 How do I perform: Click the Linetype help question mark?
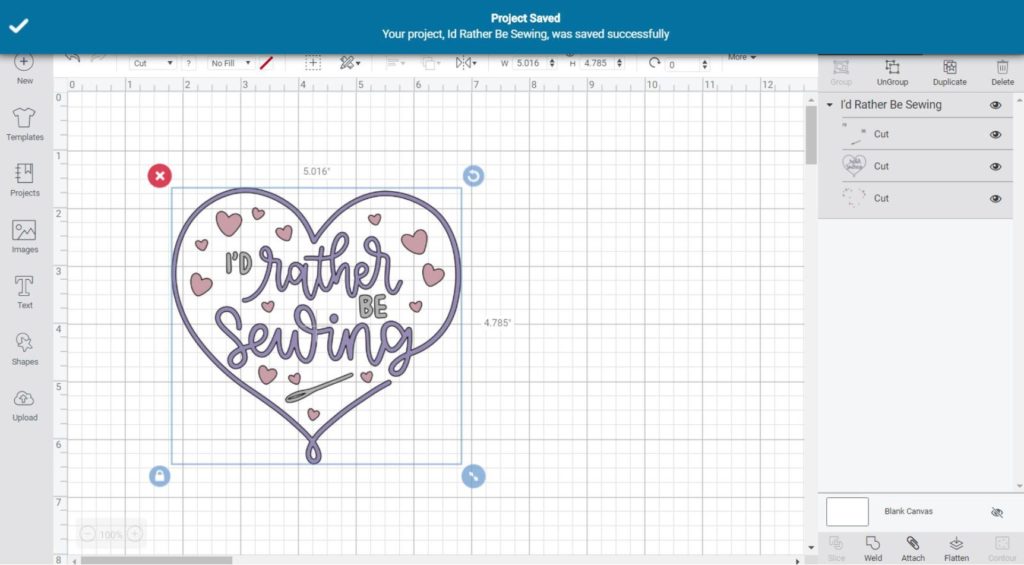[x=188, y=63]
